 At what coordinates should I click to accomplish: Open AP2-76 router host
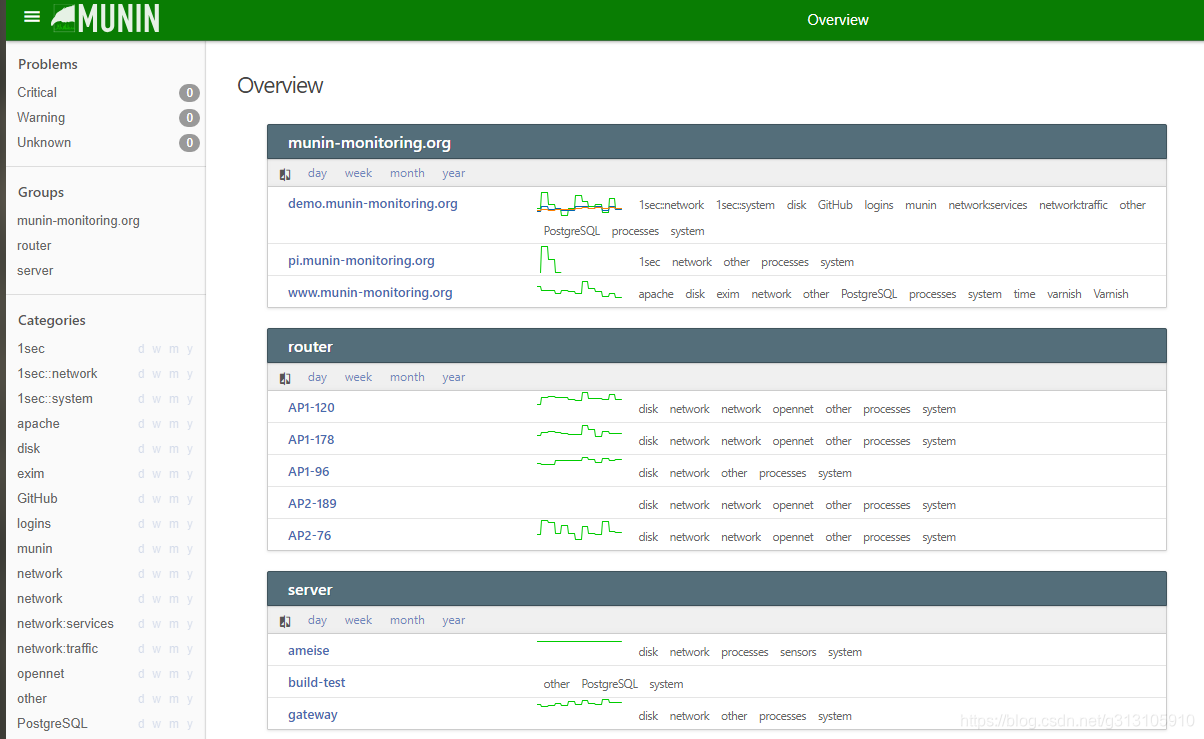click(309, 535)
